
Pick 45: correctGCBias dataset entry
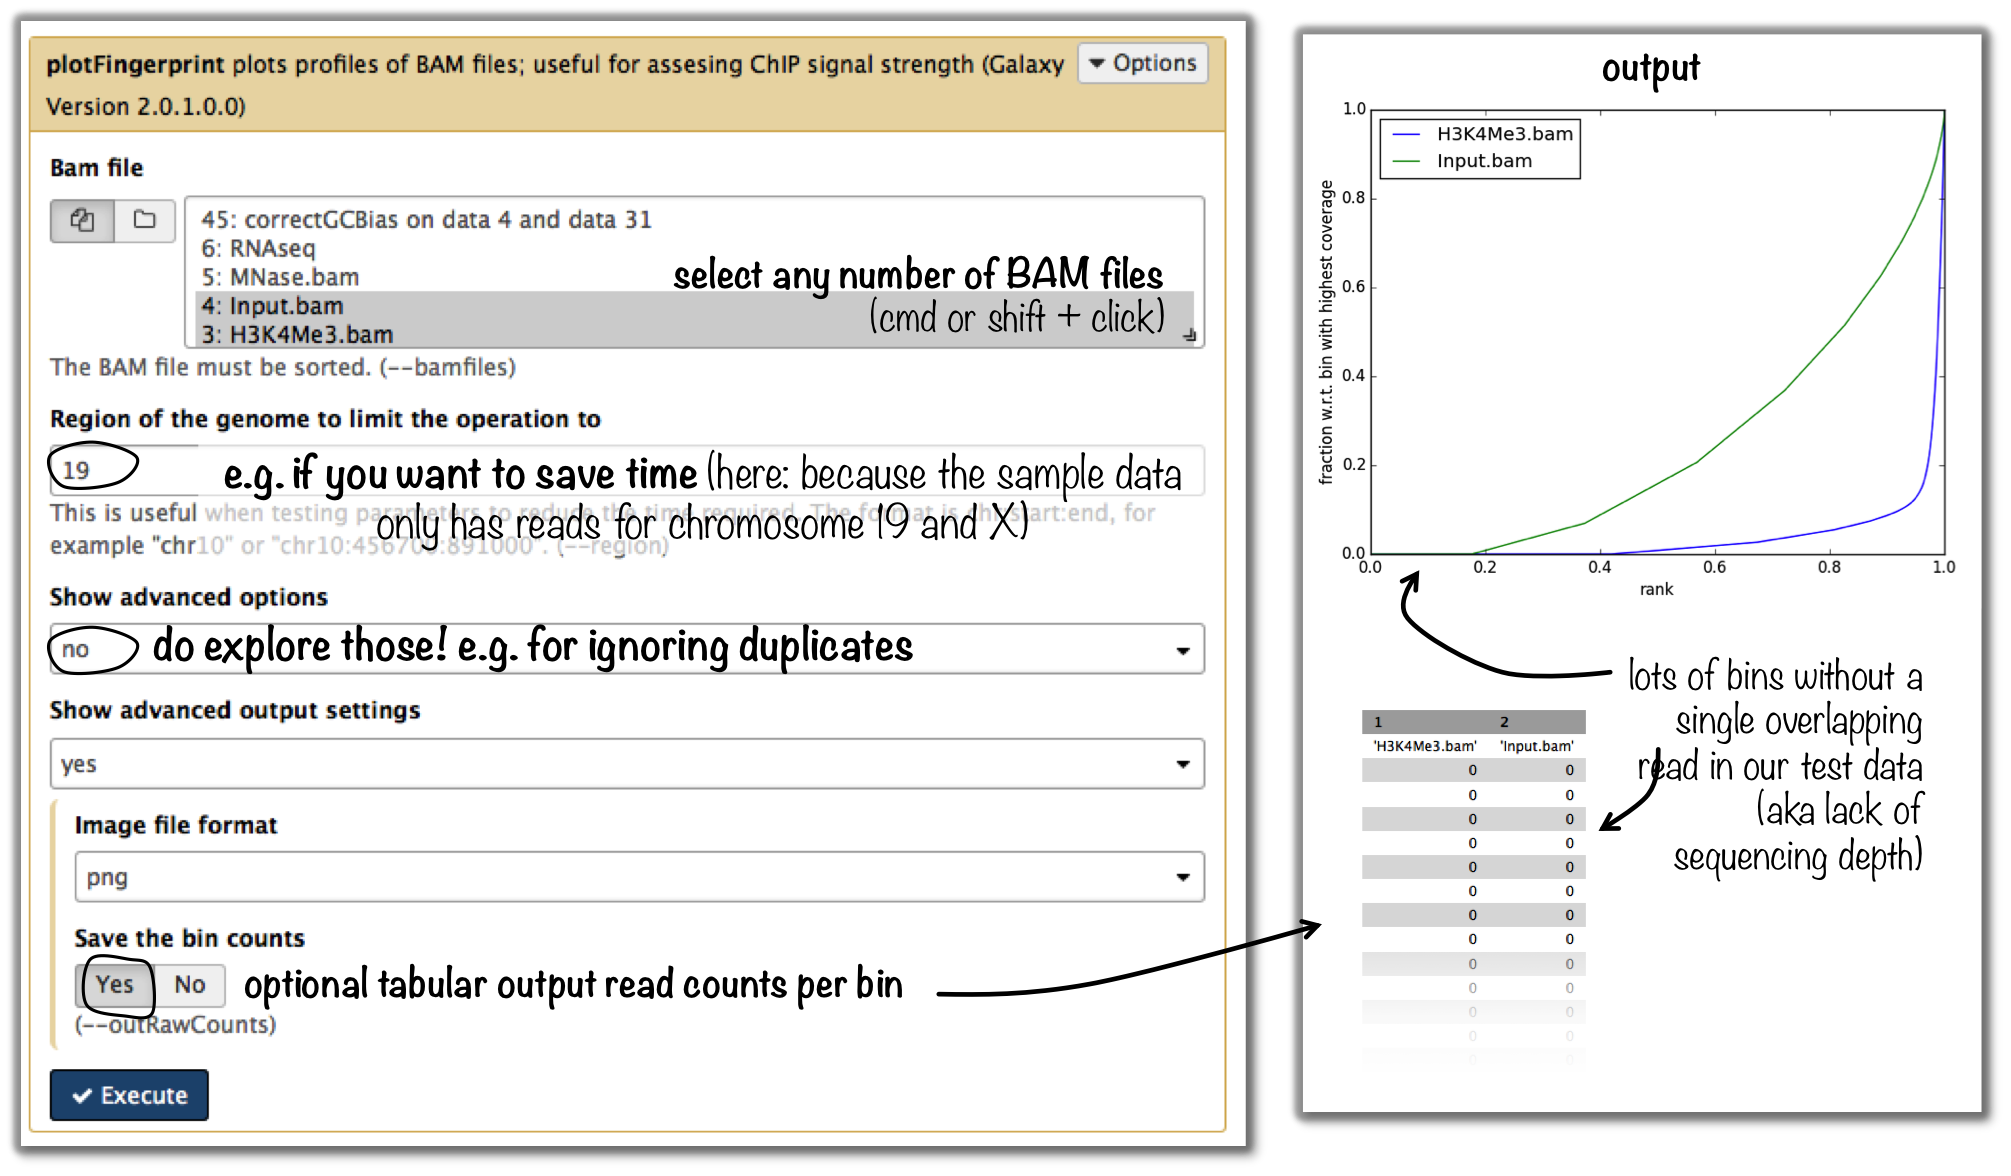(426, 220)
